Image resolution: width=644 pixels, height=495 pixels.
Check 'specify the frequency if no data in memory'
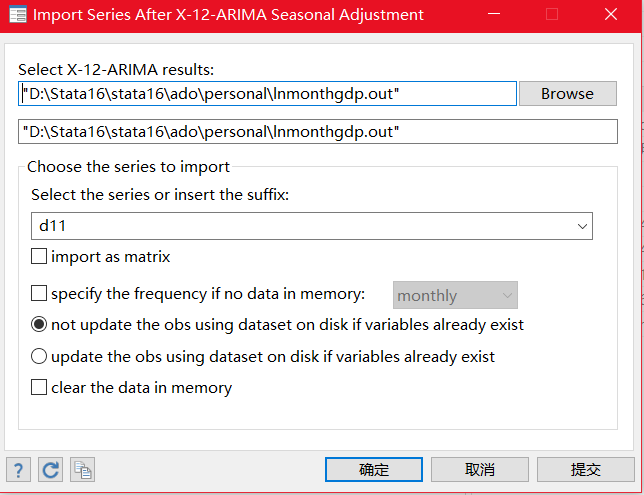[x=40, y=294]
